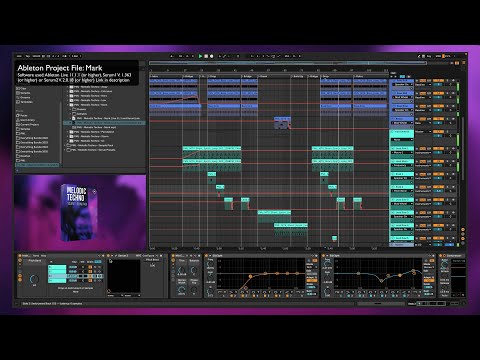Click the Instrument Rack macro knob
The height and width of the screenshot is (360, 480).
(x=34, y=279)
